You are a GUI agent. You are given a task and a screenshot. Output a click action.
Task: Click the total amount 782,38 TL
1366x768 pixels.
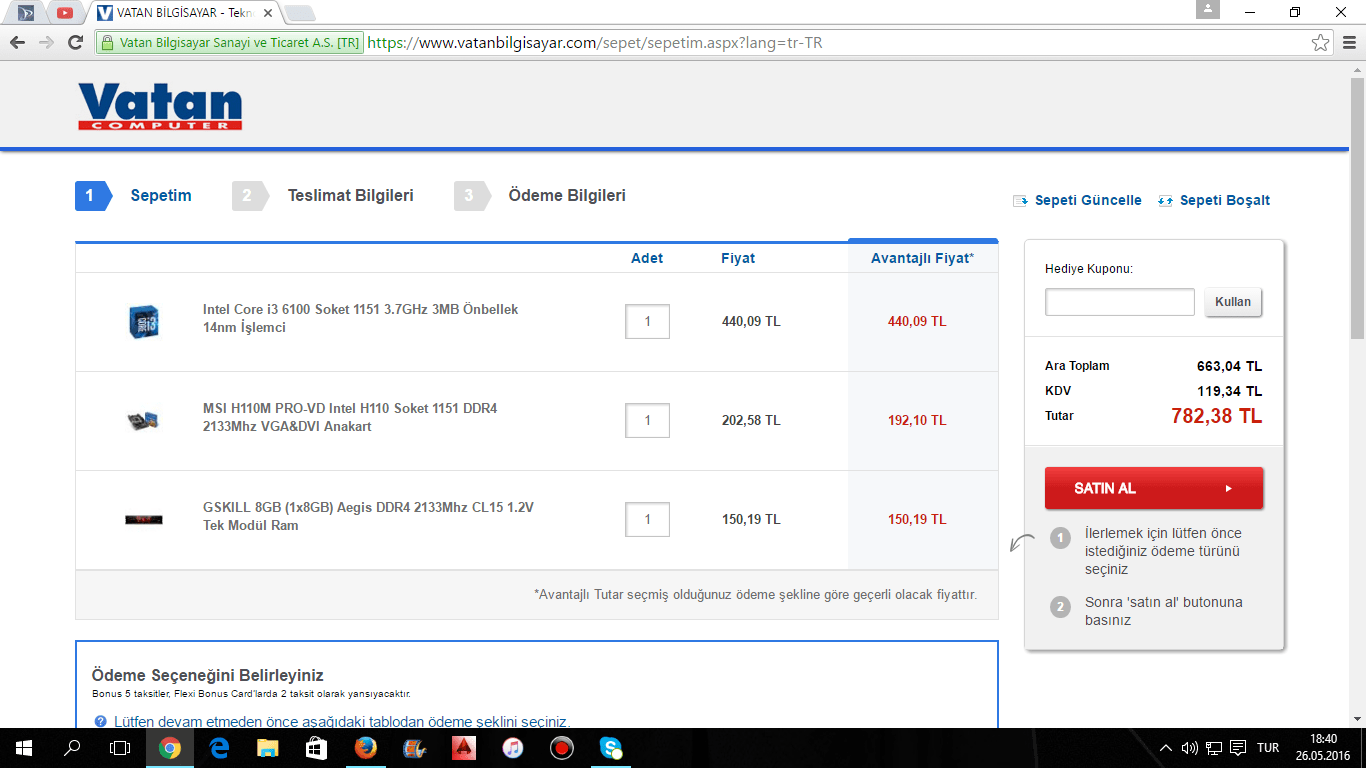tap(1216, 416)
